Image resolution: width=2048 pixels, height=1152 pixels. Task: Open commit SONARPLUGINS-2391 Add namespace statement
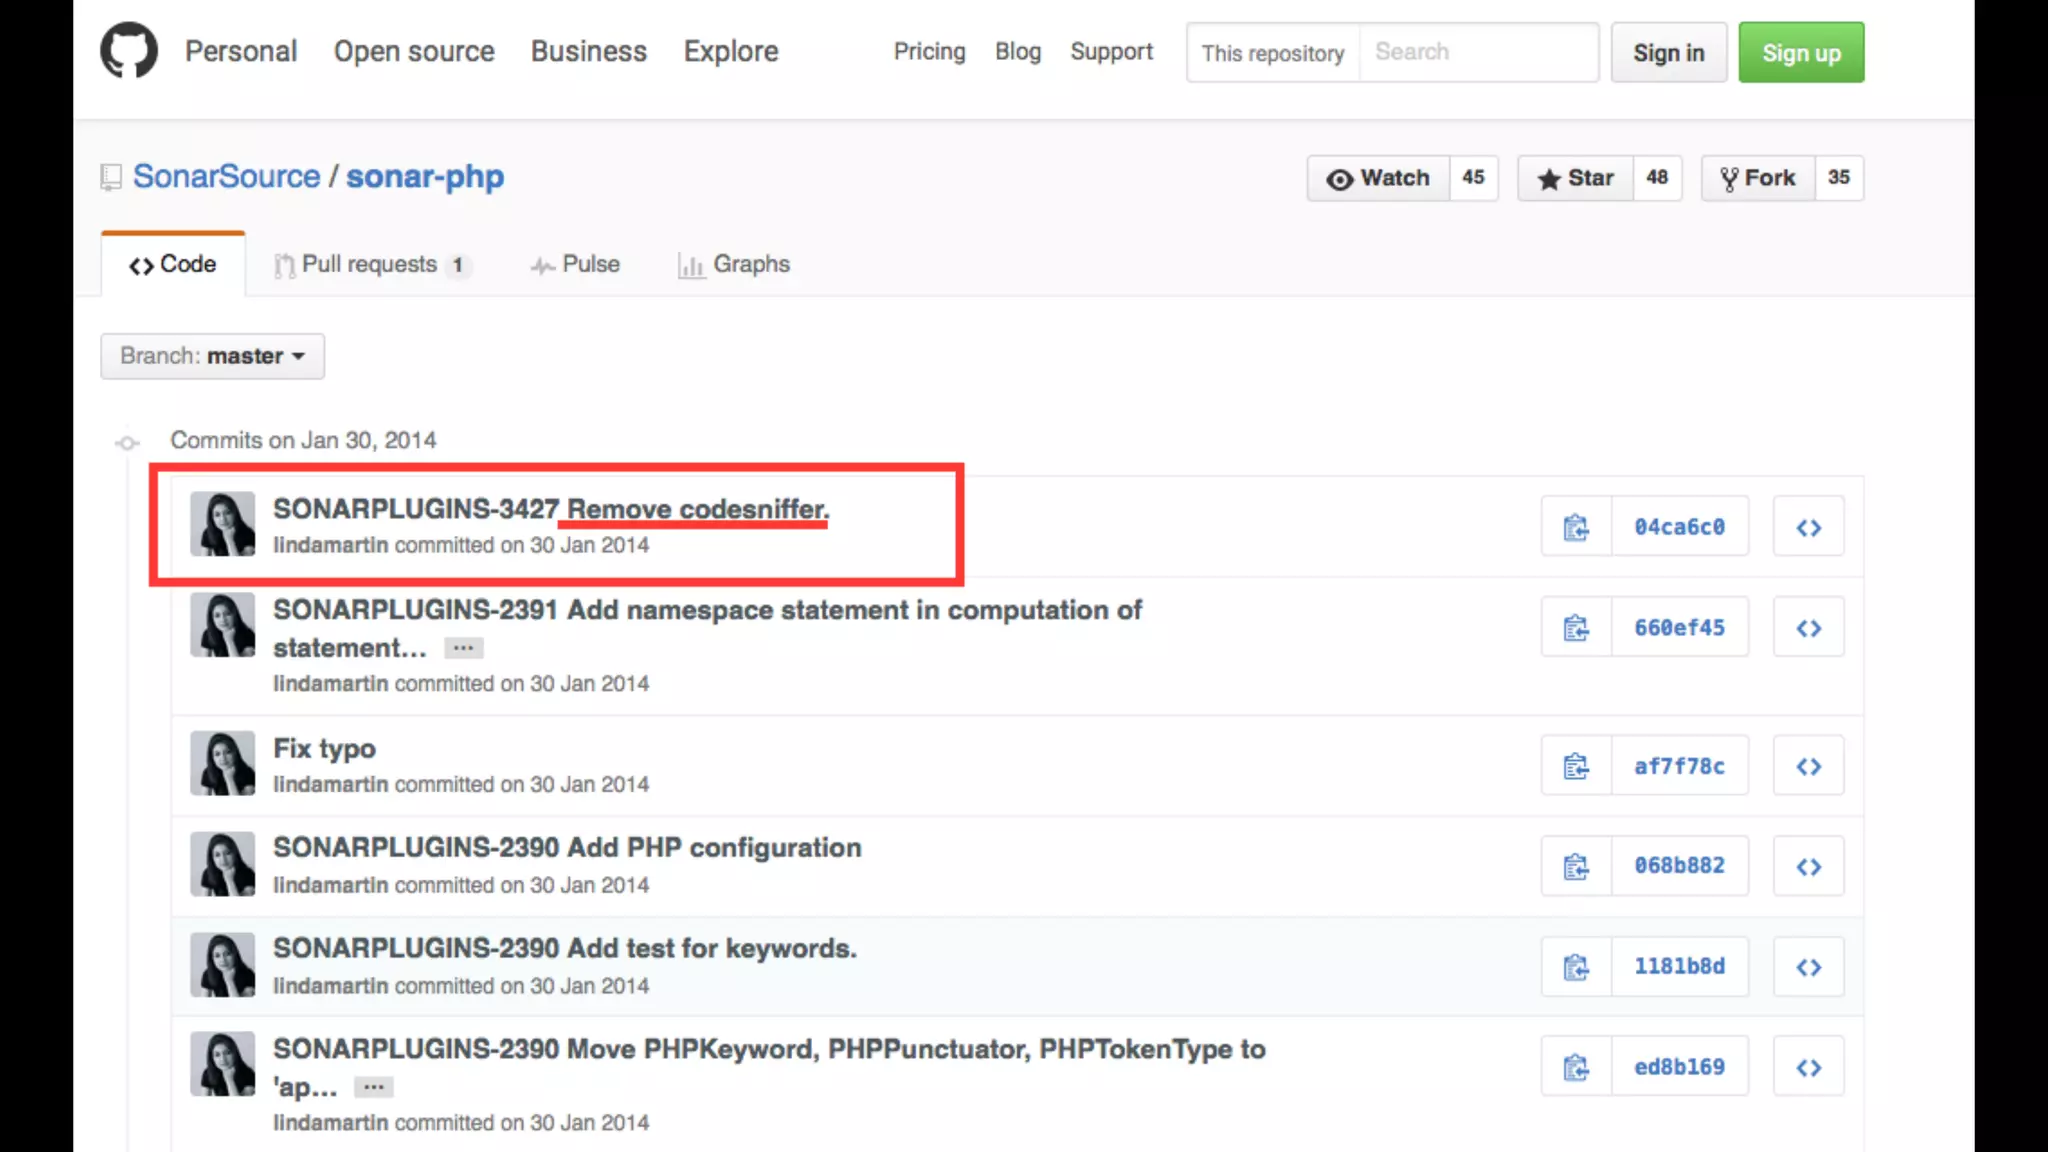(x=708, y=610)
